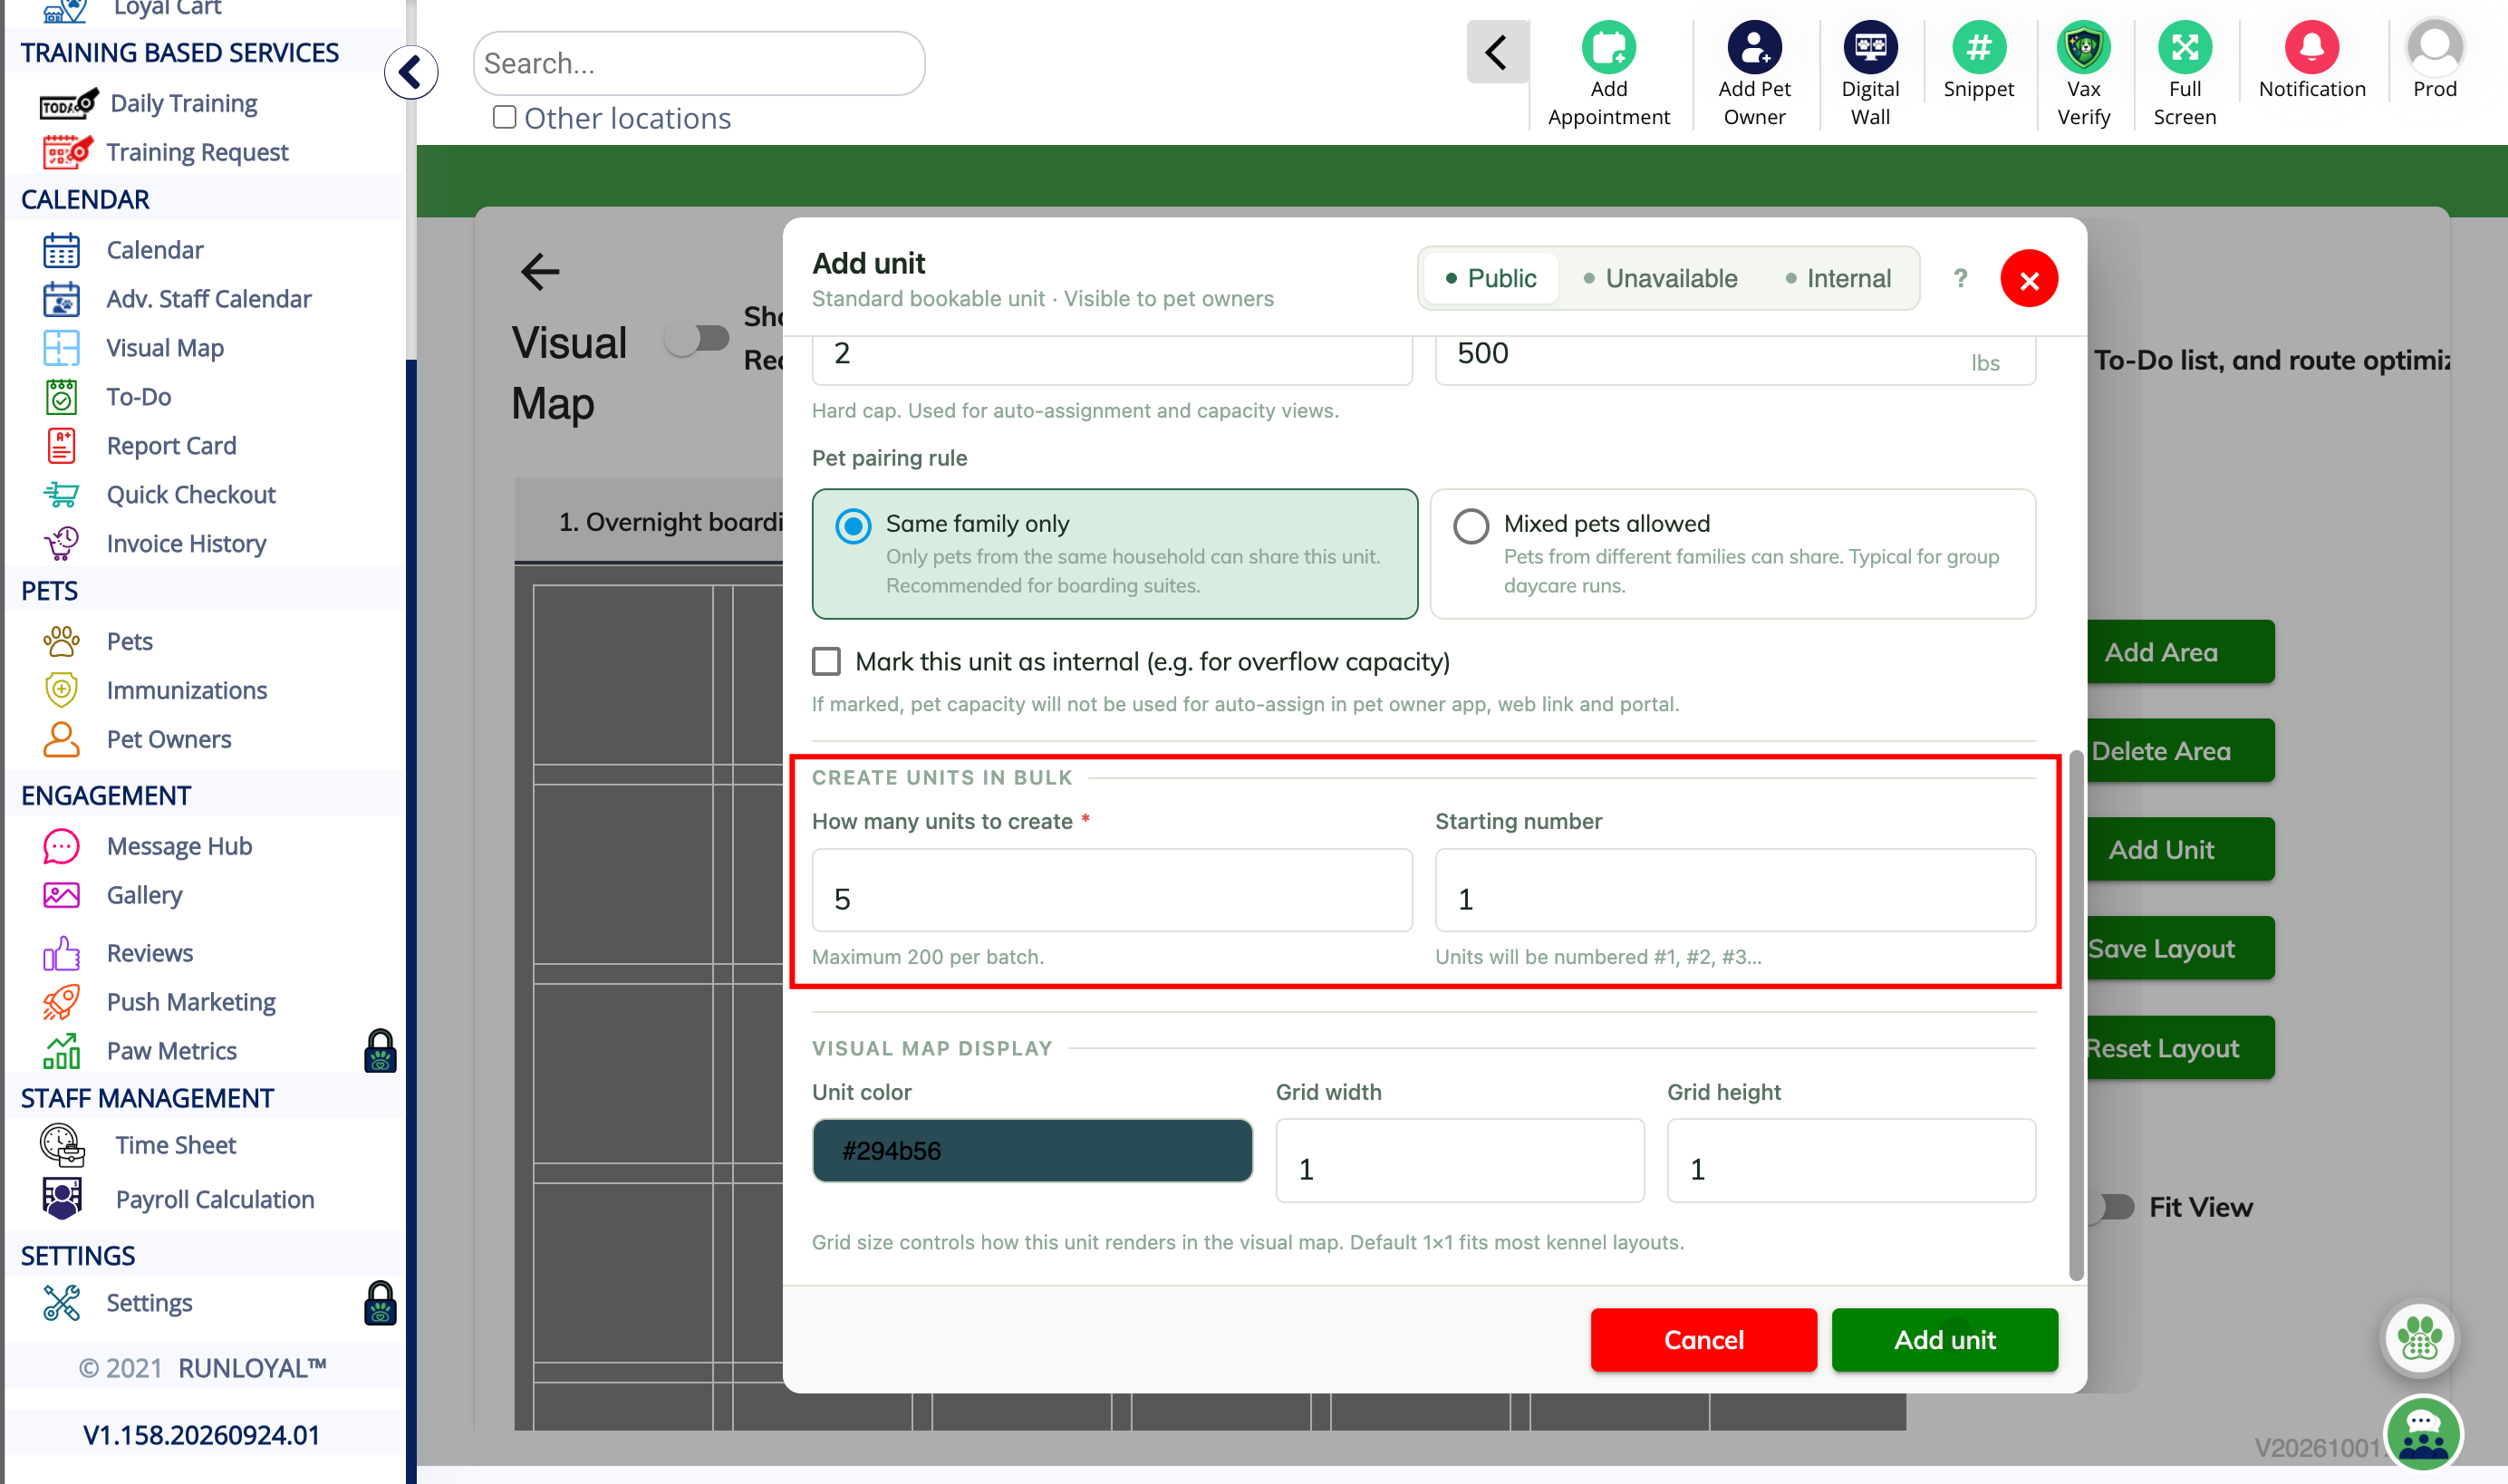The image size is (2508, 1484).
Task: Click the Starting number field
Action: click(x=1734, y=890)
